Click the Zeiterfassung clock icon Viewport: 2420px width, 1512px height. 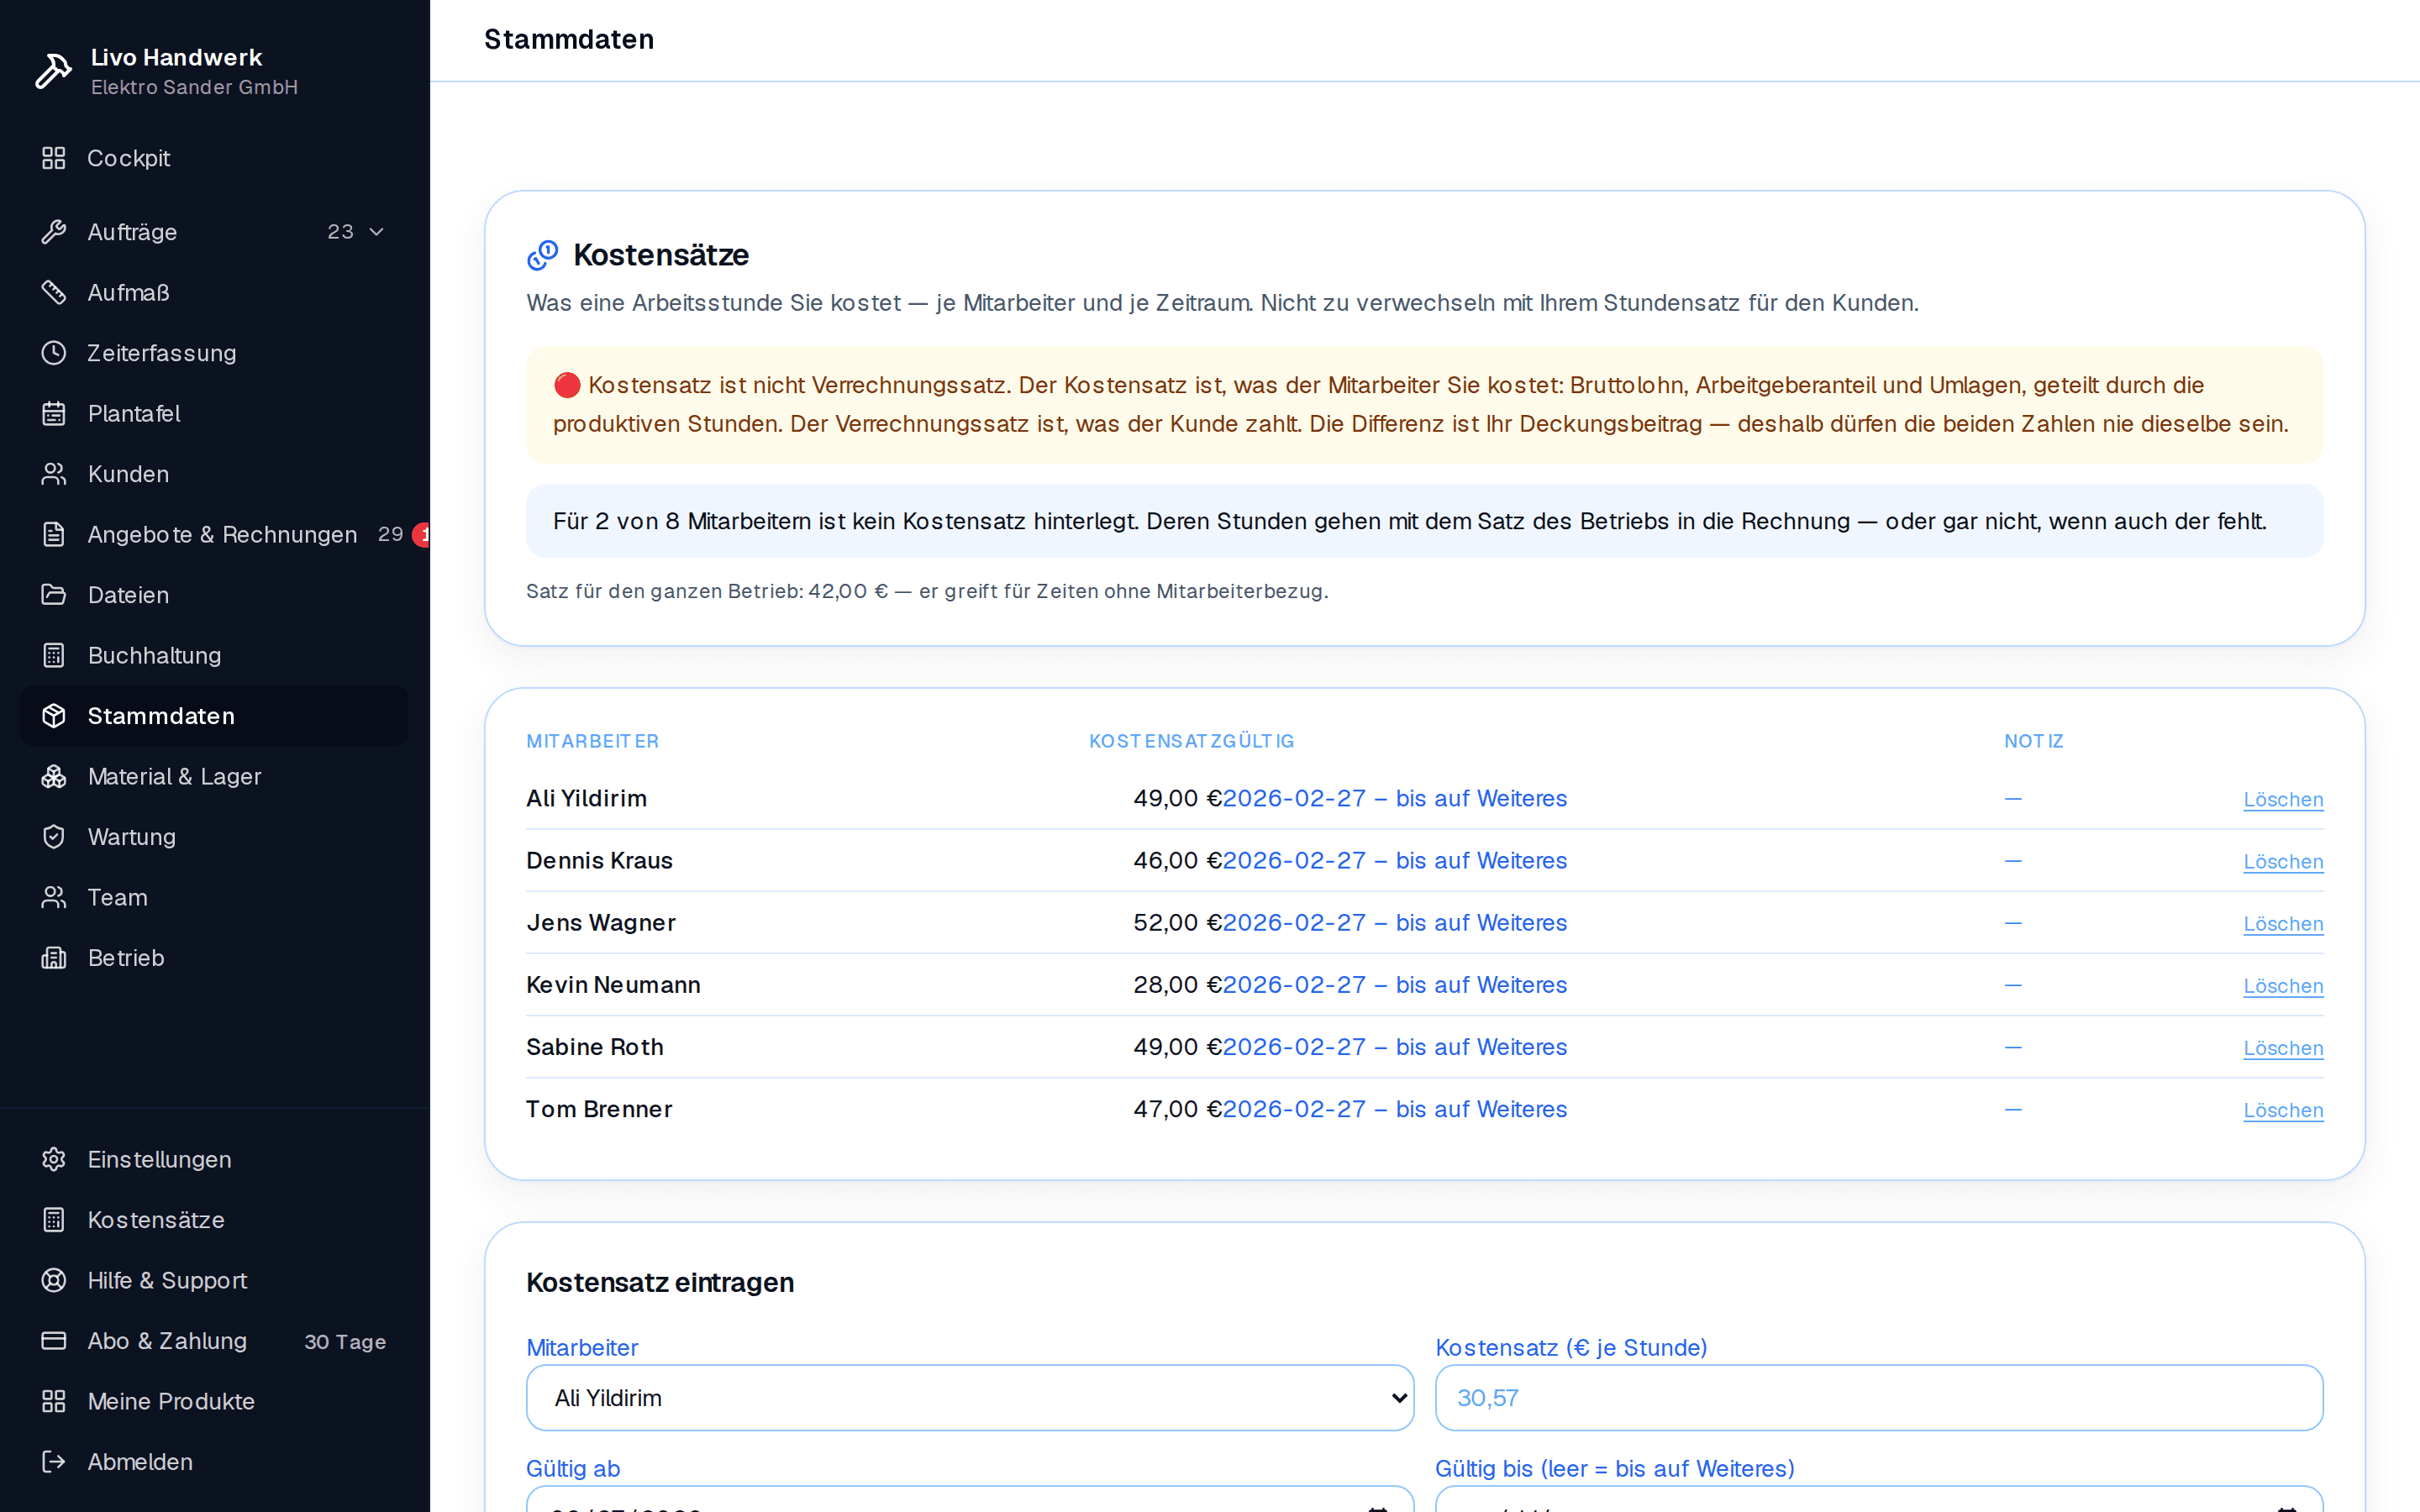coord(54,353)
